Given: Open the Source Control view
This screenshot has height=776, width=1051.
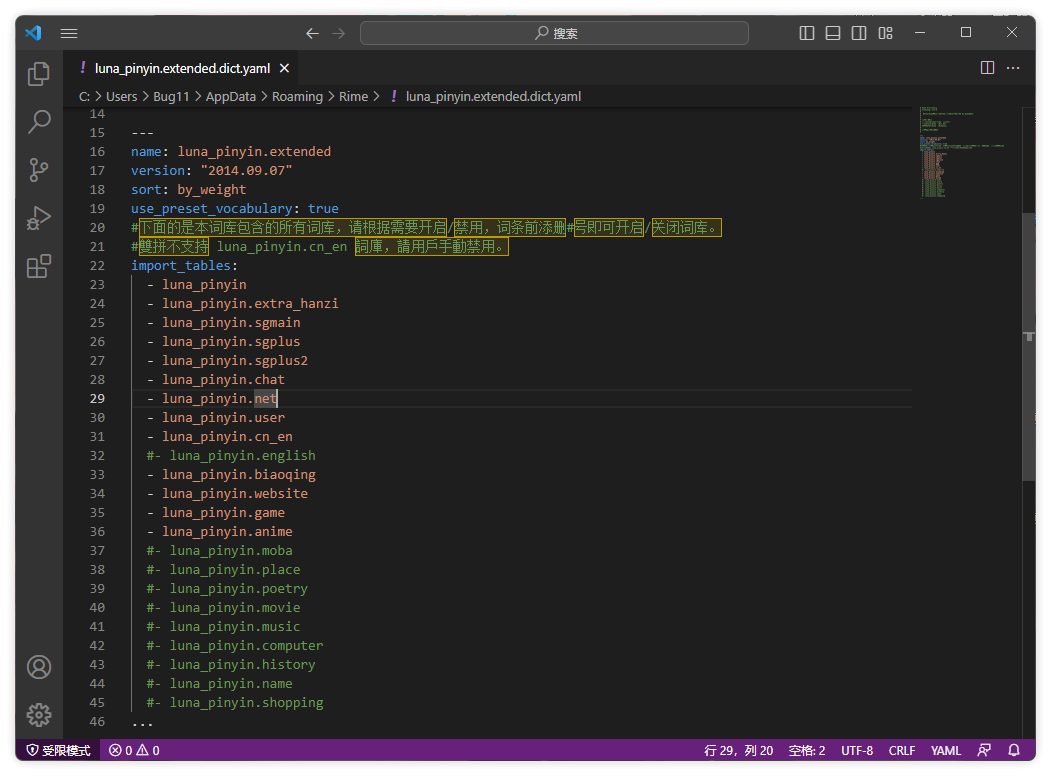Looking at the screenshot, I should (x=39, y=170).
